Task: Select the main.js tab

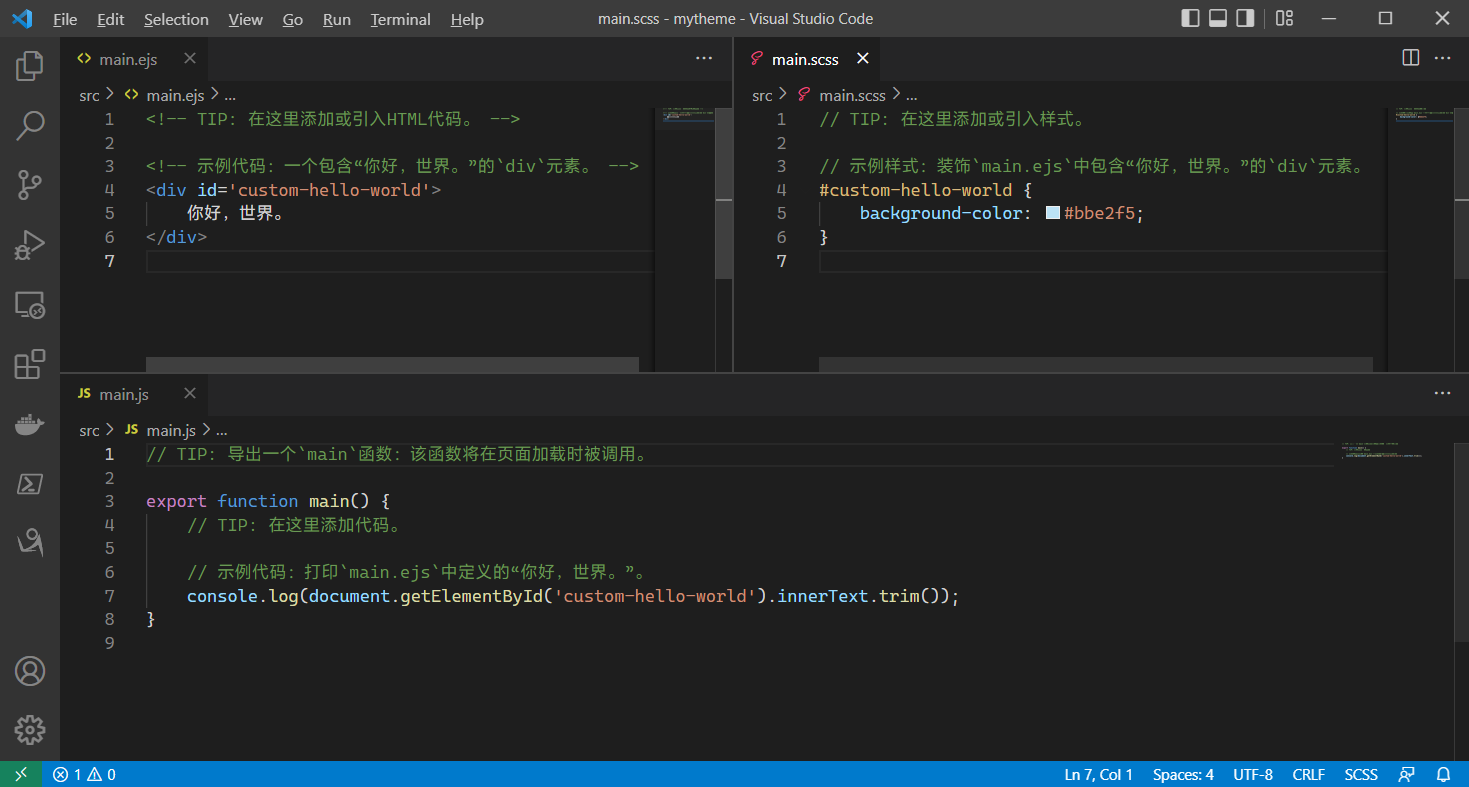Action: click(134, 393)
